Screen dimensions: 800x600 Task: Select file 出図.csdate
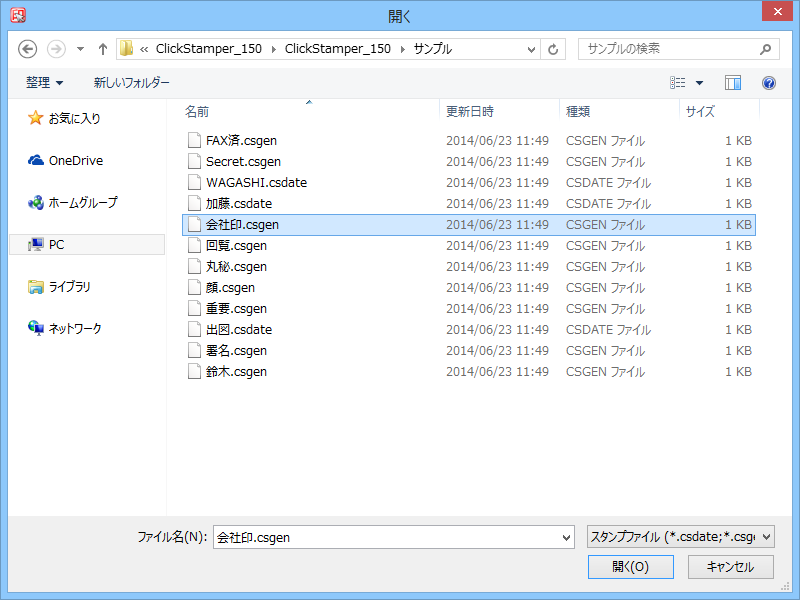[x=468, y=330]
